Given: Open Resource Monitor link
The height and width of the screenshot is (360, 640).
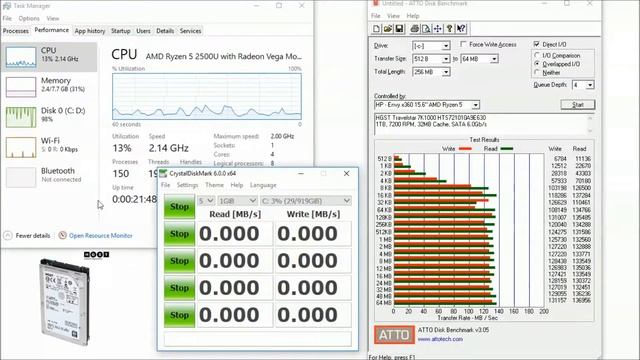Looking at the screenshot, I should pos(101,236).
